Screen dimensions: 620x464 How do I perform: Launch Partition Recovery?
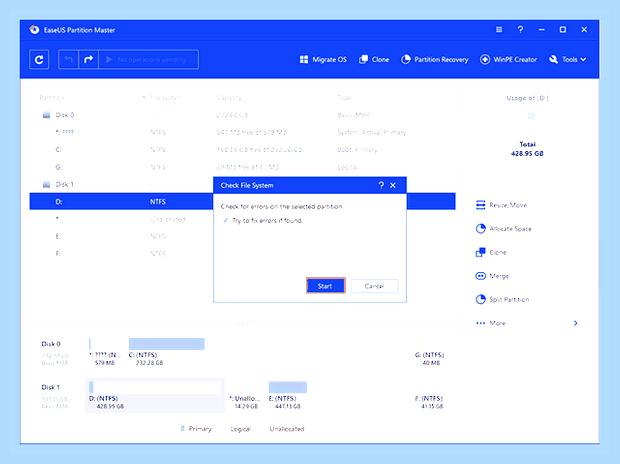click(435, 60)
